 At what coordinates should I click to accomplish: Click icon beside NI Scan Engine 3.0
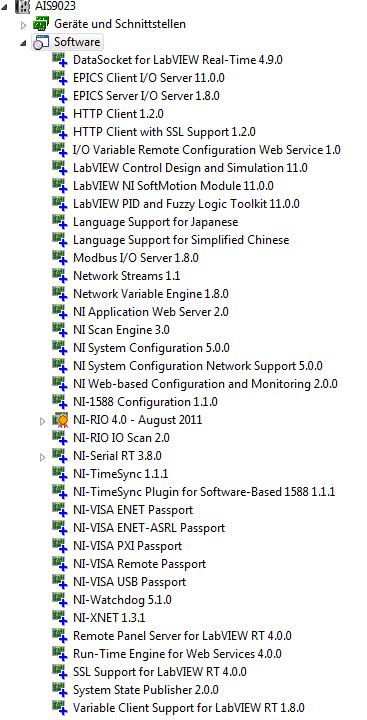[x=60, y=330]
